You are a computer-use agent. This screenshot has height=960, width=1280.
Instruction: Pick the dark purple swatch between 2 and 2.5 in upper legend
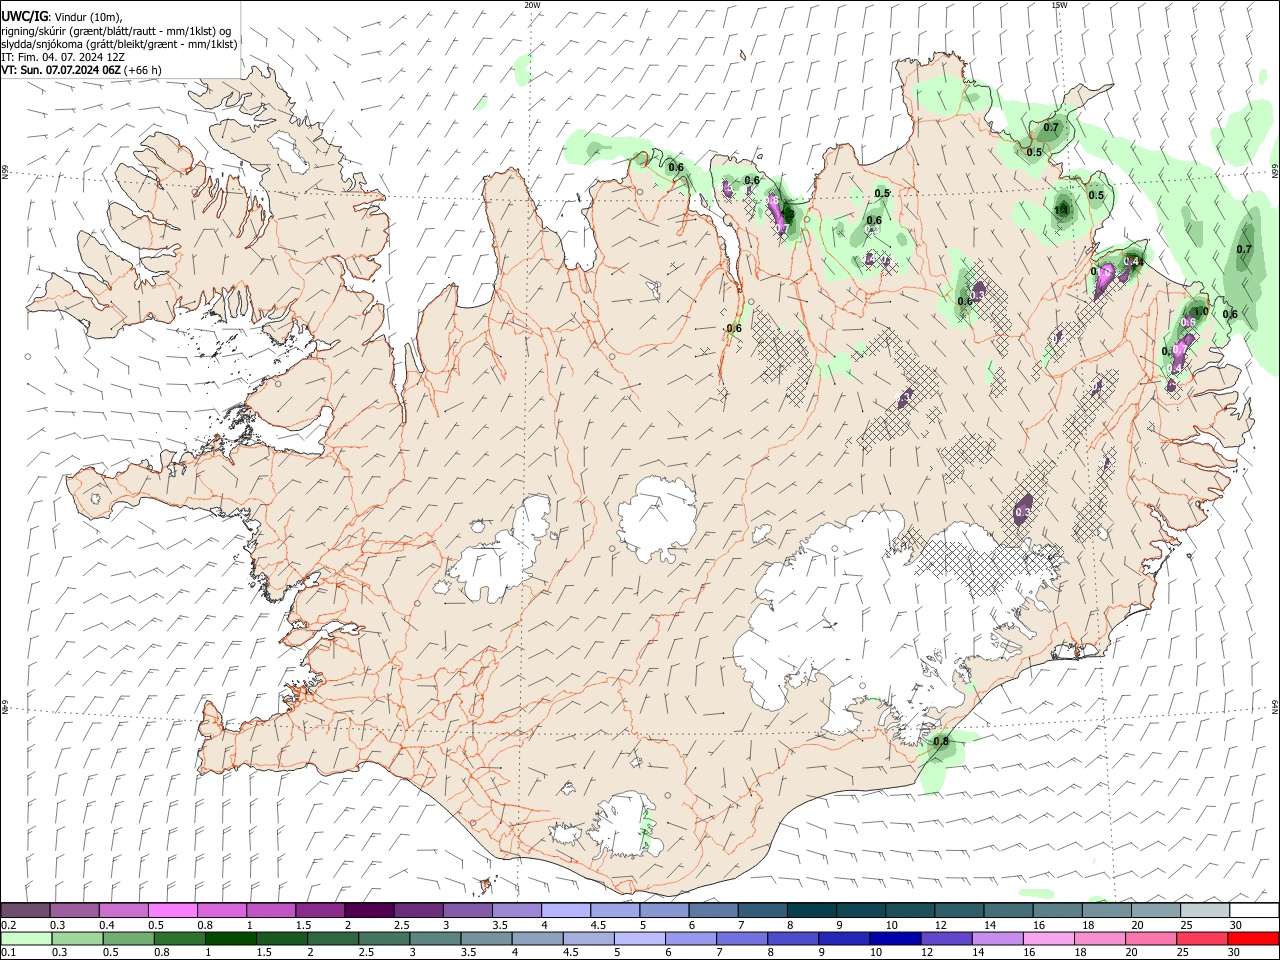click(369, 911)
